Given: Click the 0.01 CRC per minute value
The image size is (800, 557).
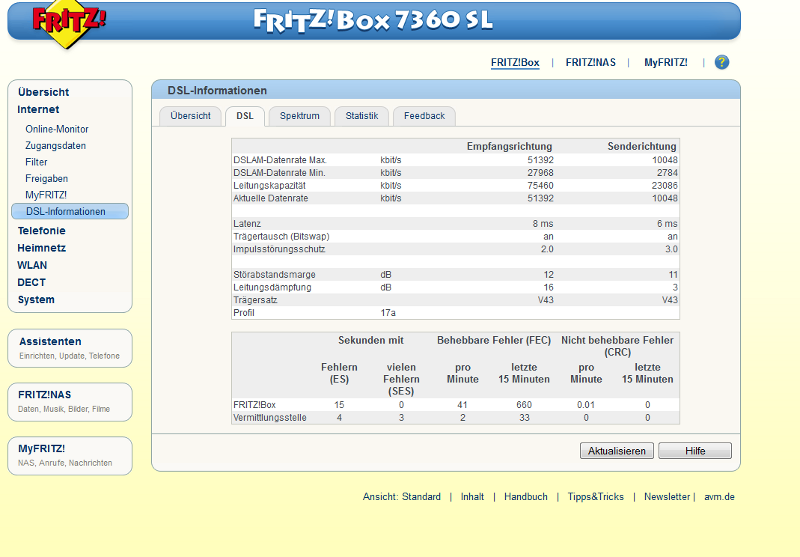Looking at the screenshot, I should pos(586,405).
